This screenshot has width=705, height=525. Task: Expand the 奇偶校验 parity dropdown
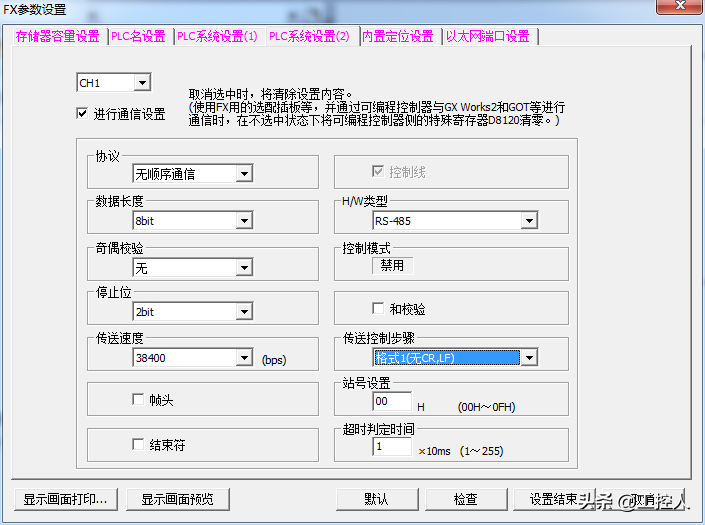(244, 267)
